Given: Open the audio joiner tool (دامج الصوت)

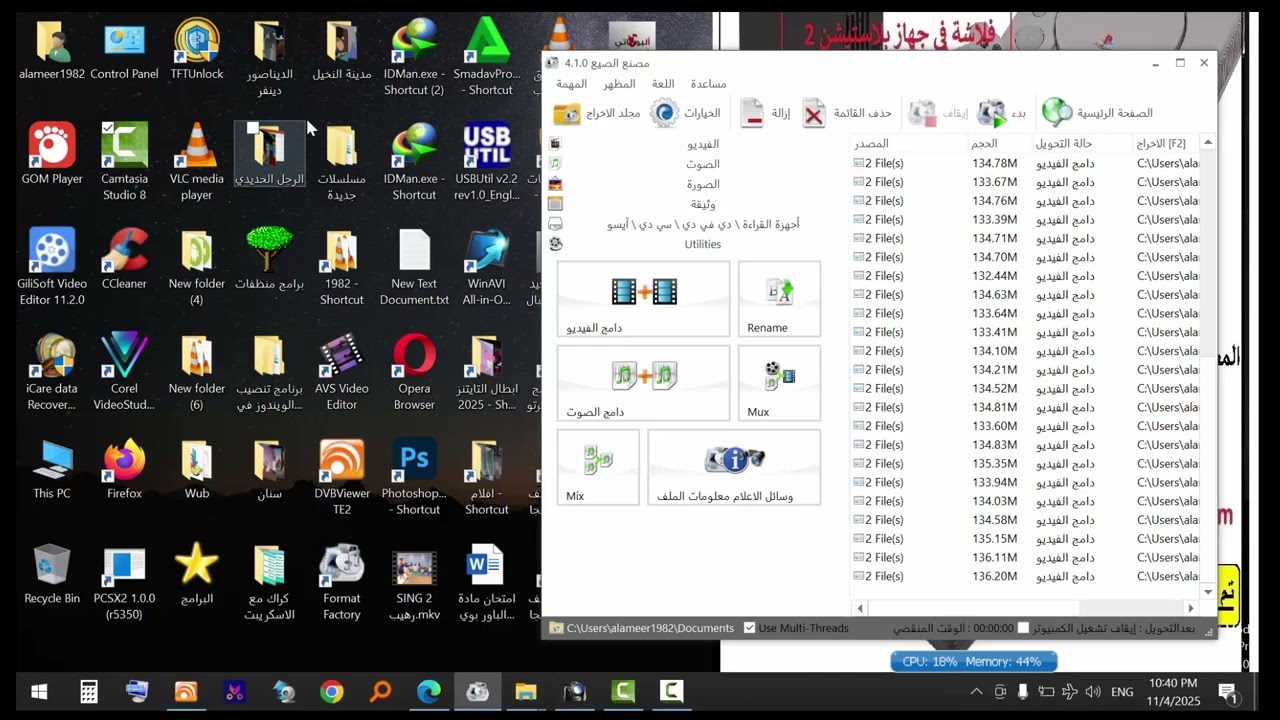Looking at the screenshot, I should 643,383.
